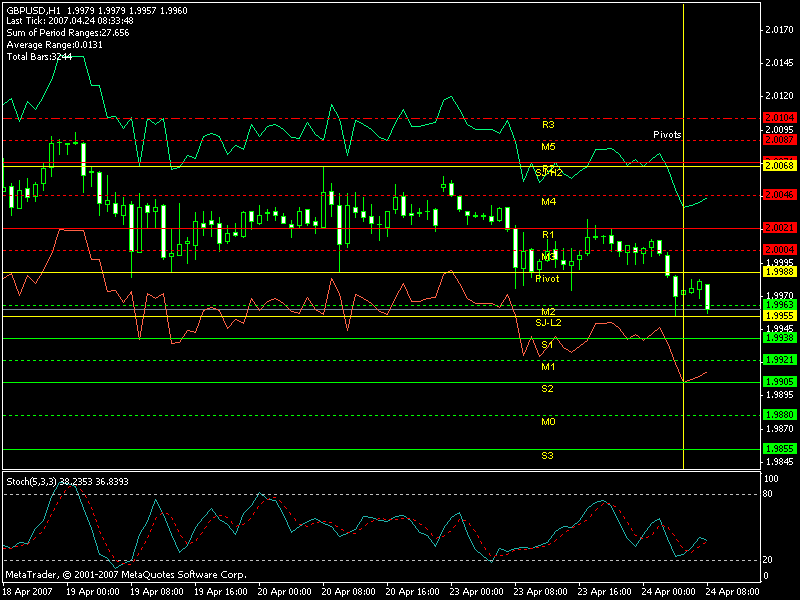
Task: Select the S3 support label
Action: 548,455
